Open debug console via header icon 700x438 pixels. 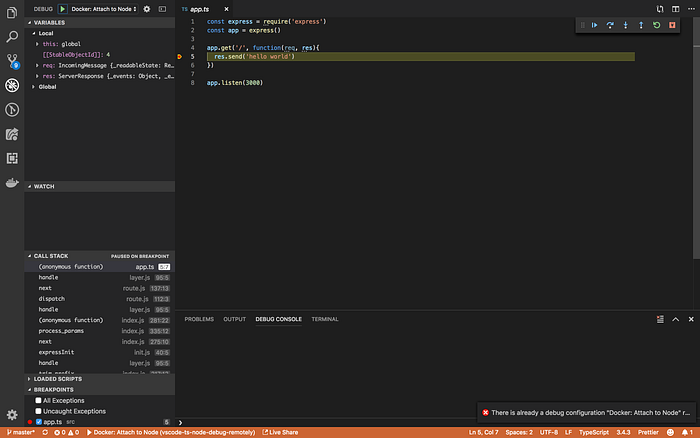(162, 9)
